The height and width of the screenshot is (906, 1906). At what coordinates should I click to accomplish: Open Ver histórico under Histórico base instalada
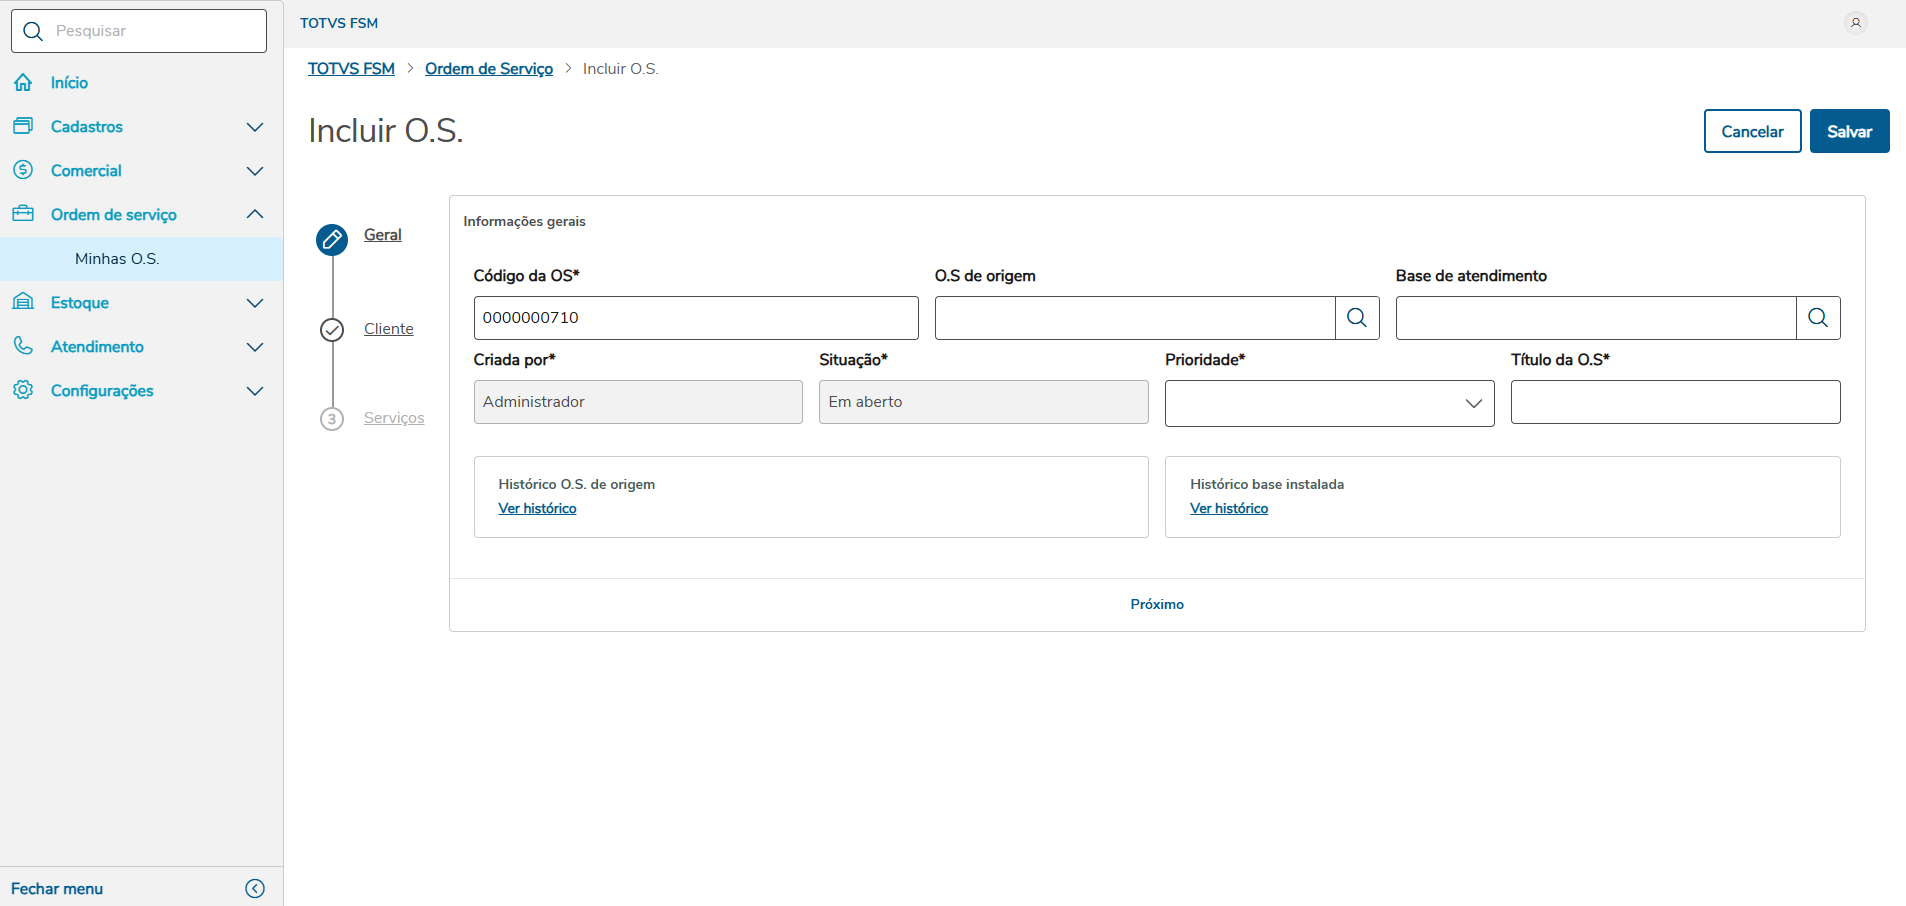[1229, 509]
